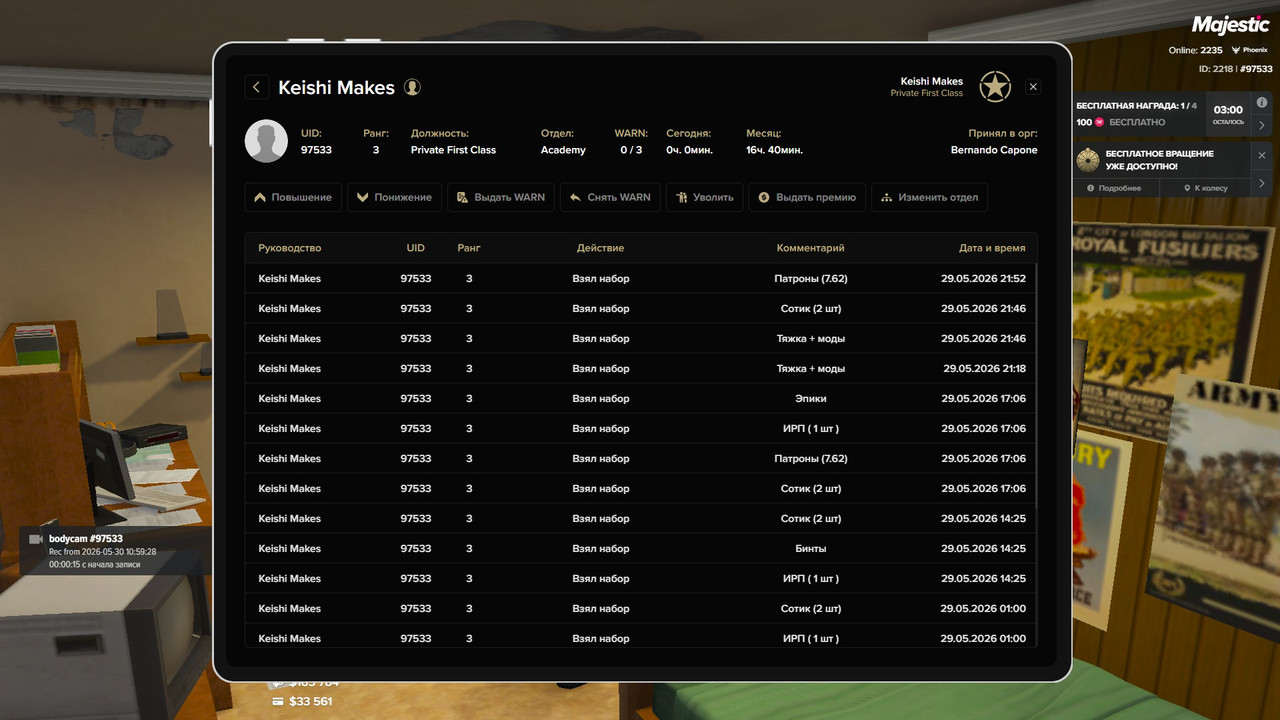
Task: Open Подробнее on the free spin card
Action: (x=1114, y=188)
